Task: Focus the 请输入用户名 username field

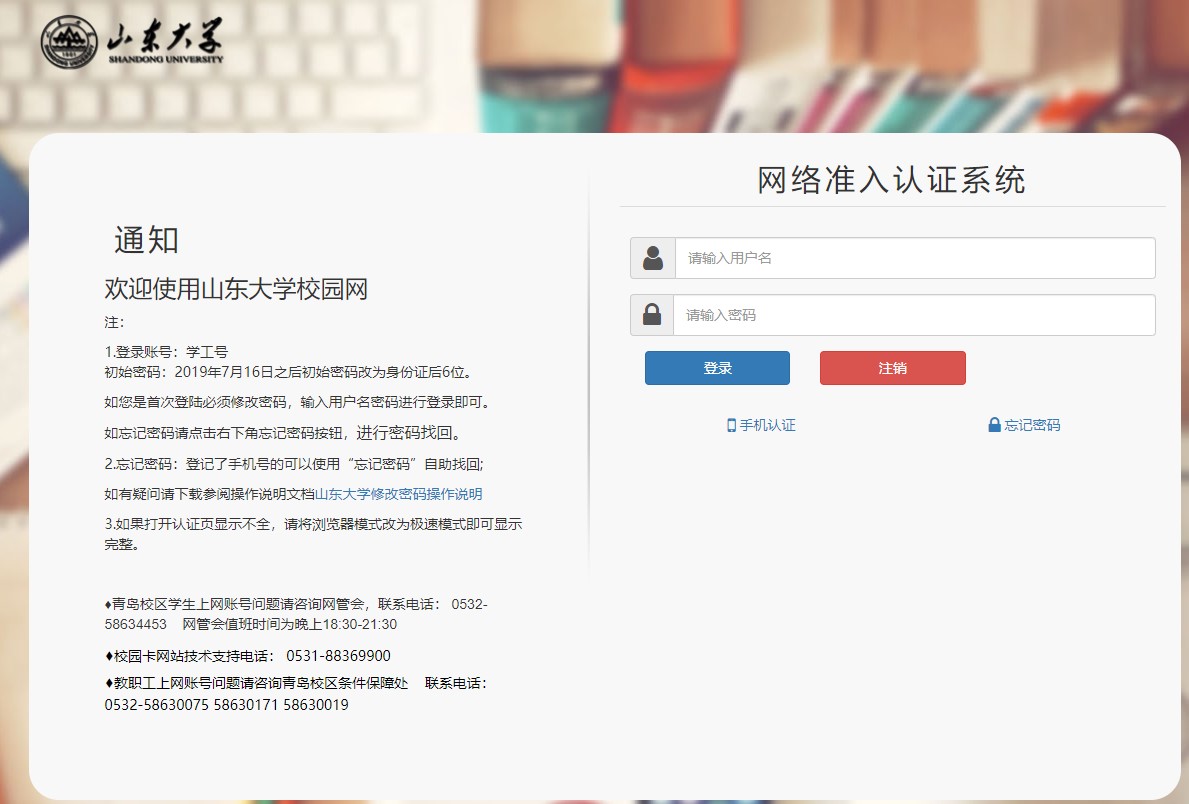Action: (x=914, y=258)
